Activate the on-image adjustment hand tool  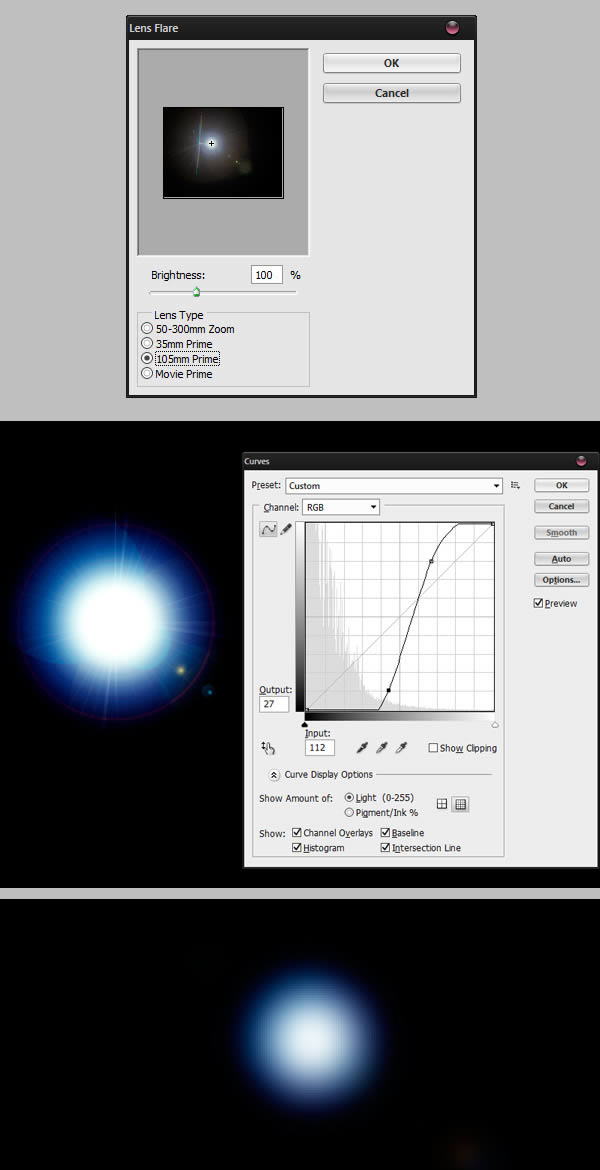[x=269, y=748]
